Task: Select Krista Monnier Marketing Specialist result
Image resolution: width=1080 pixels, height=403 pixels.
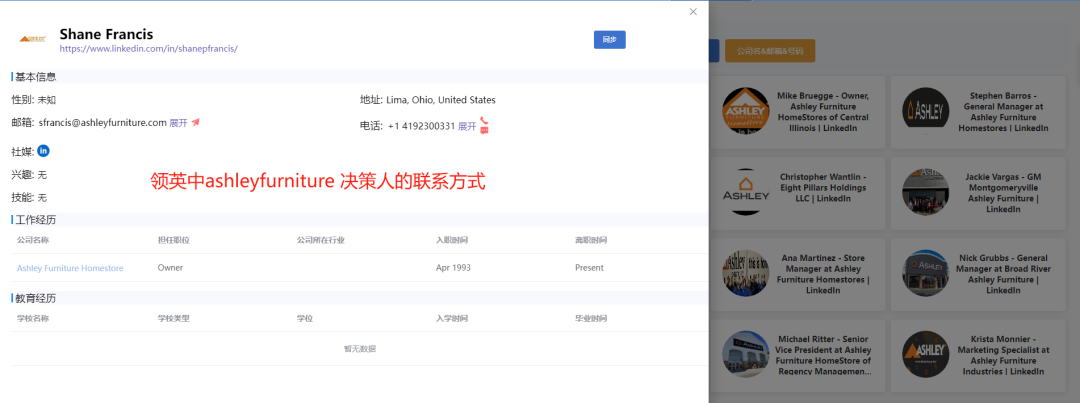Action: (979, 355)
